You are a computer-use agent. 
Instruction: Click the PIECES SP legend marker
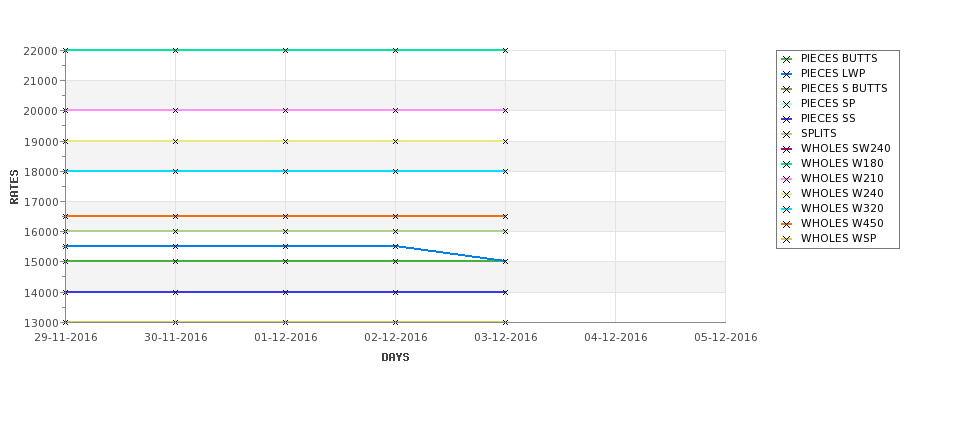pyautogui.click(x=787, y=104)
